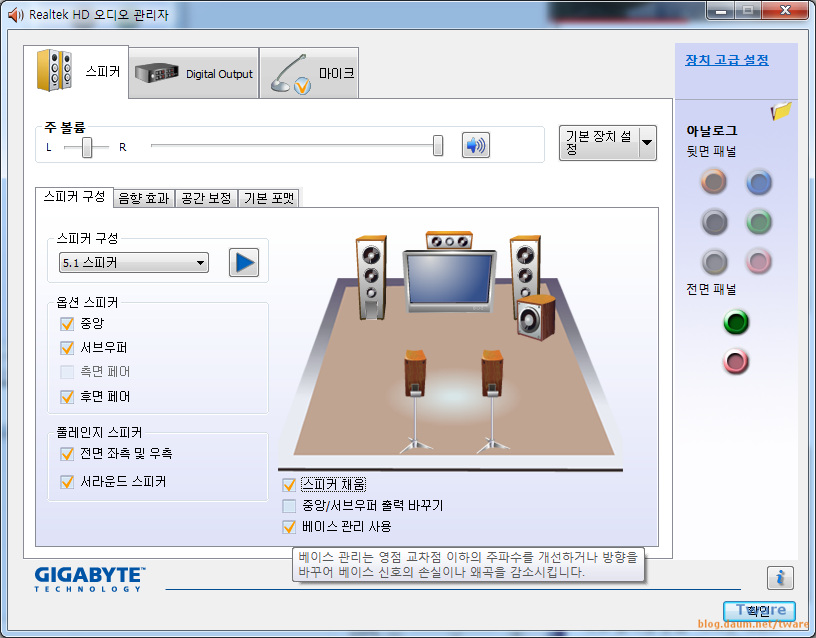Open the 공간 보정 tab

click(207, 198)
